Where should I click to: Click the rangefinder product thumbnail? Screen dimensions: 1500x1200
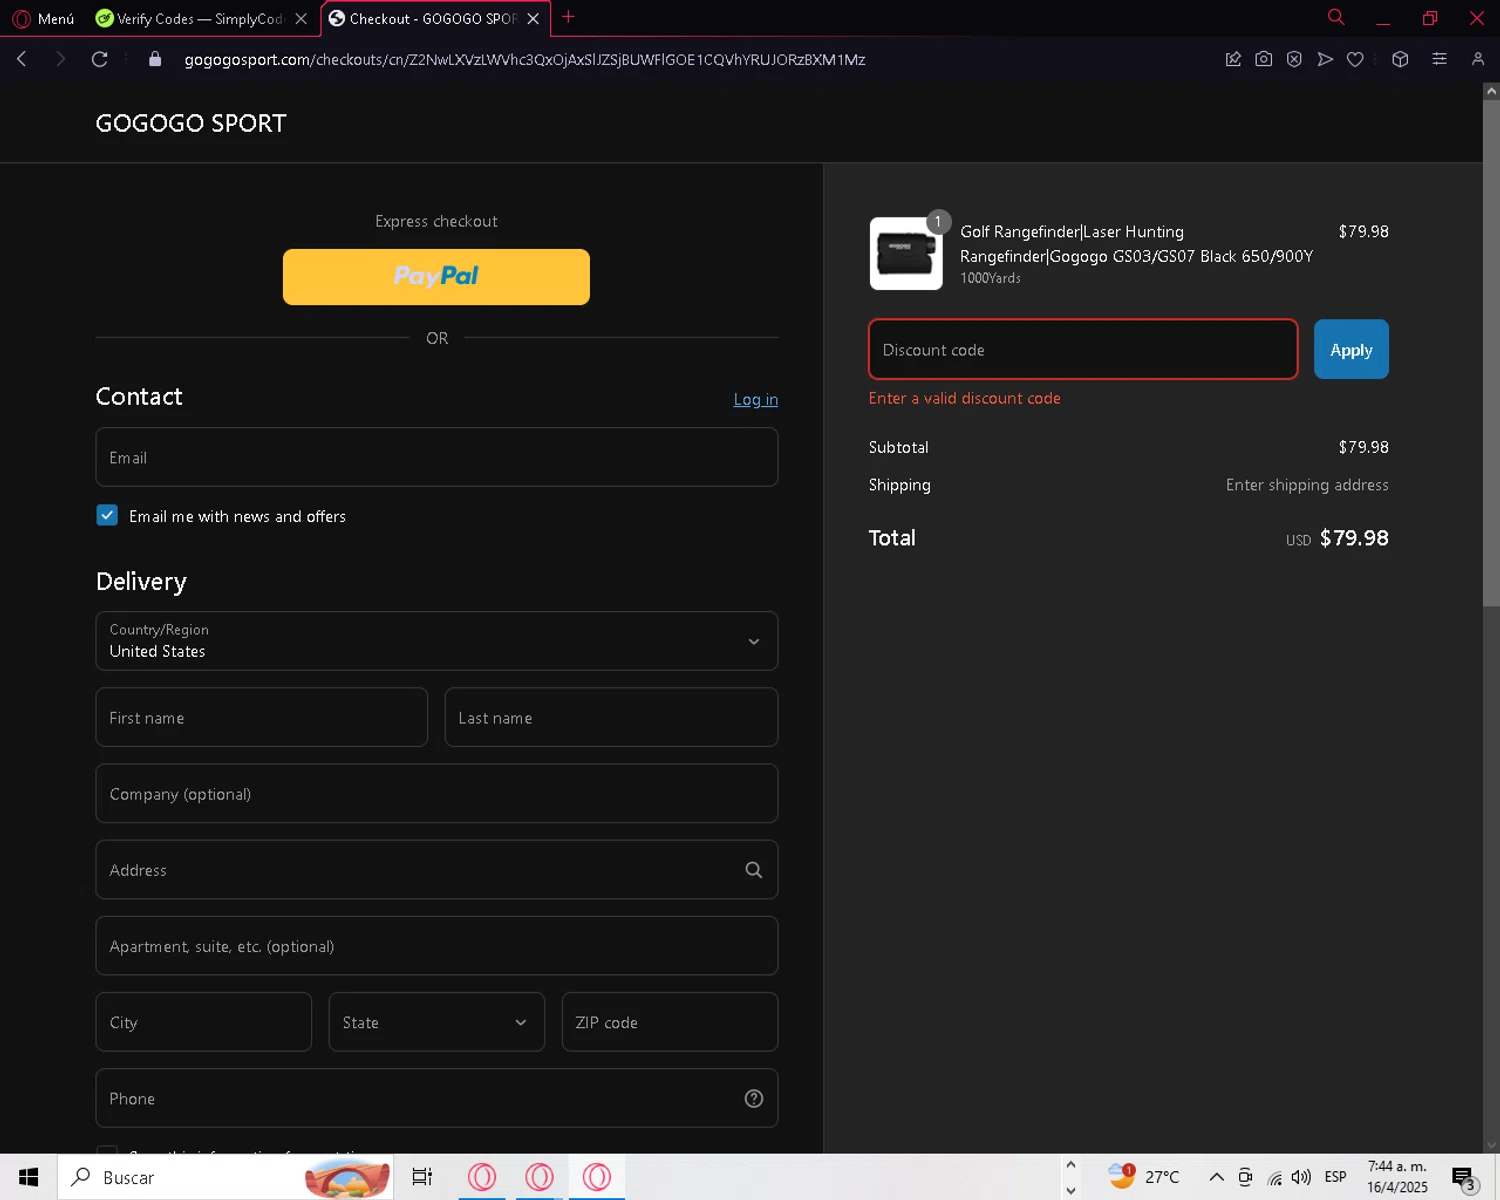coord(906,254)
